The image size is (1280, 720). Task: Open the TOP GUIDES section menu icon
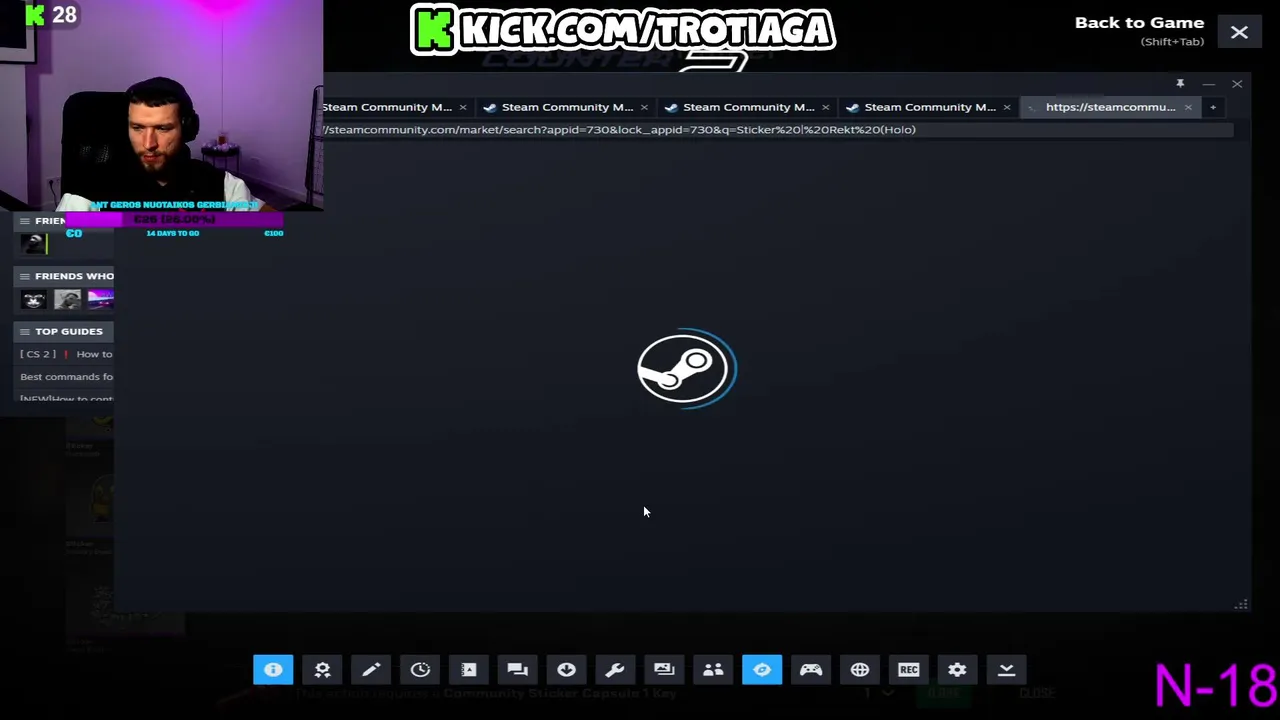25,331
